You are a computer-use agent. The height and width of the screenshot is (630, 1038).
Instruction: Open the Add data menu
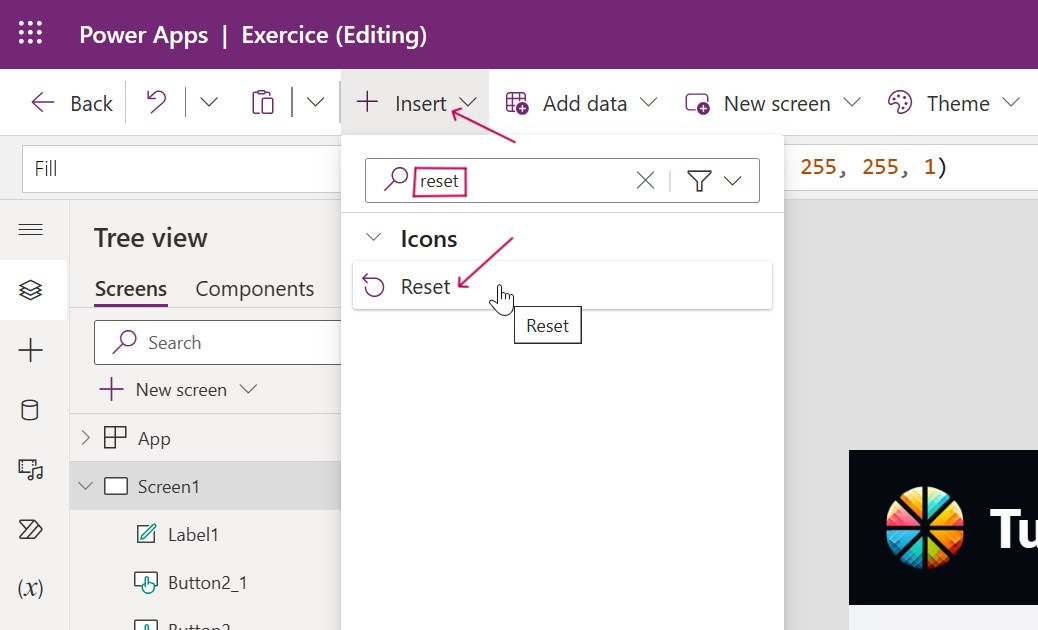(x=581, y=103)
